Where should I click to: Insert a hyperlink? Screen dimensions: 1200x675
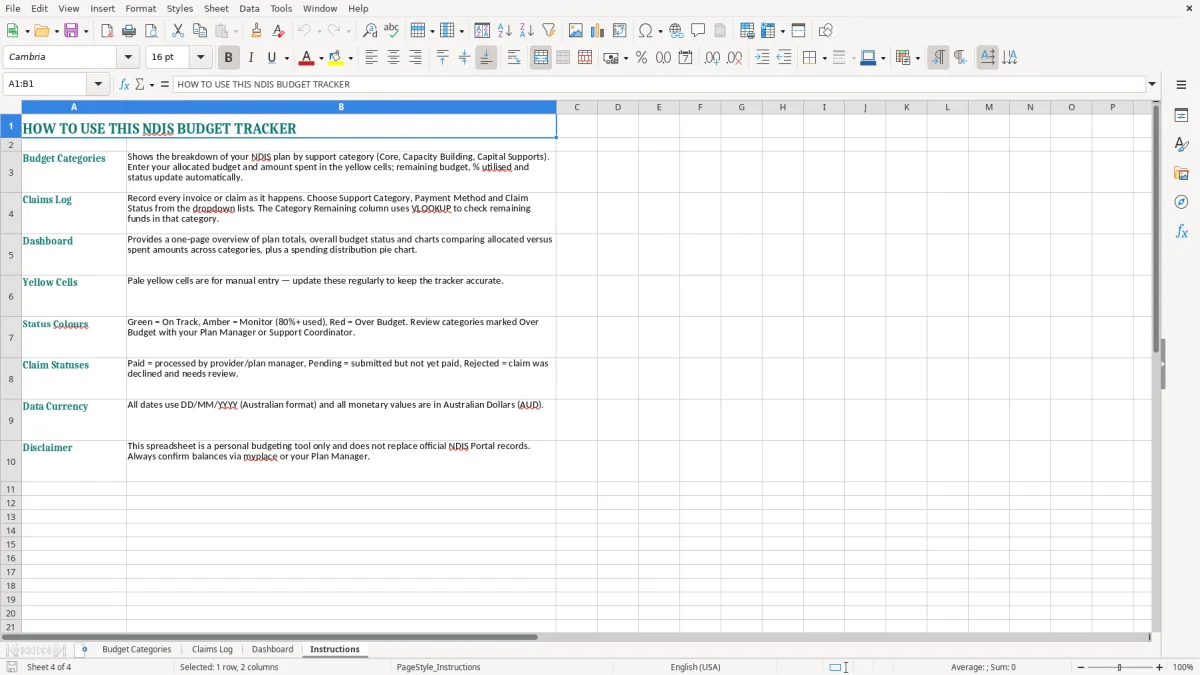click(x=677, y=31)
